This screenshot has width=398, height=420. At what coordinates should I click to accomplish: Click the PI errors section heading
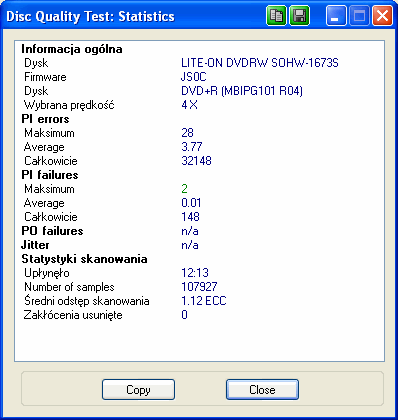click(45, 119)
